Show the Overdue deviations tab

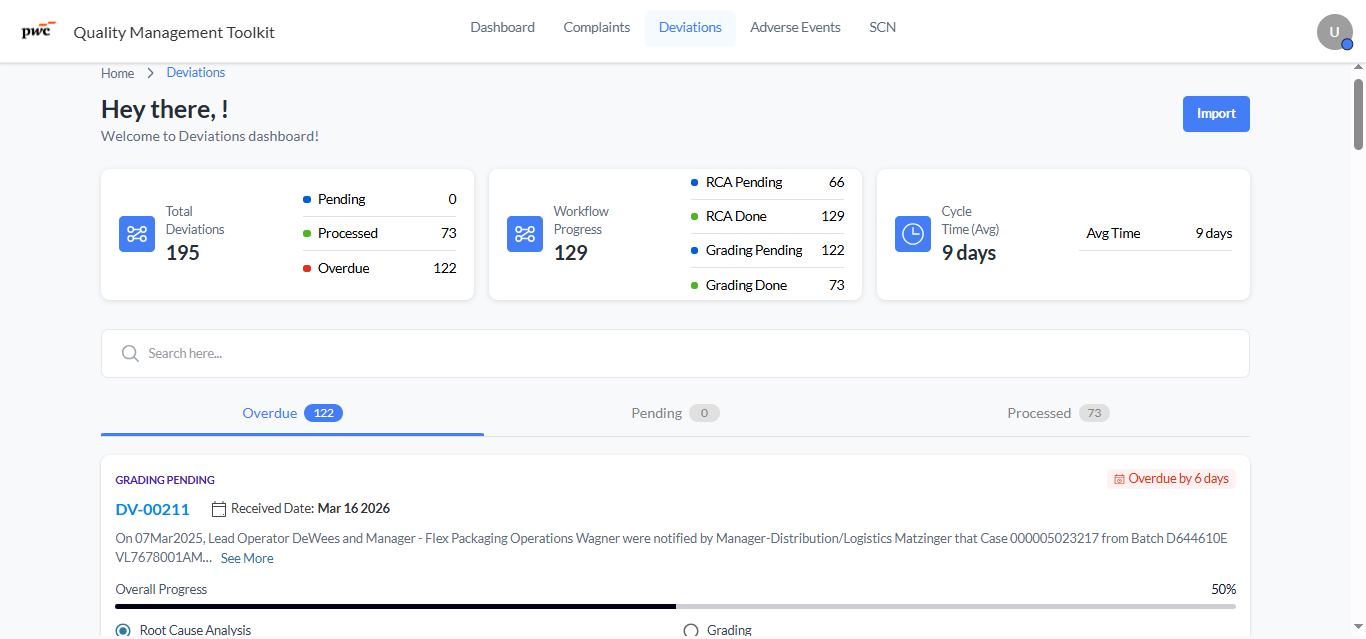(x=292, y=413)
